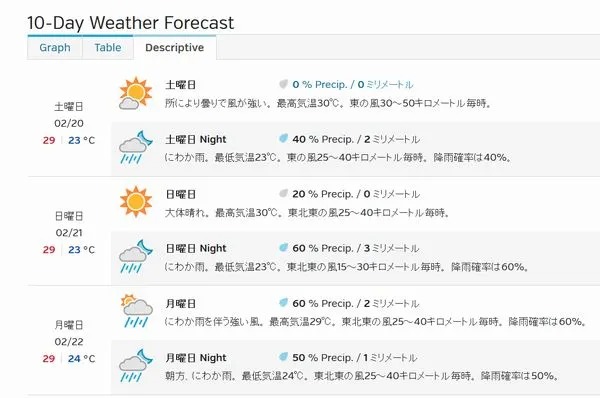Image resolution: width=600 pixels, height=398 pixels.
Task: Click the partly cloudy sun icon for 土曜日
Action: (x=135, y=93)
